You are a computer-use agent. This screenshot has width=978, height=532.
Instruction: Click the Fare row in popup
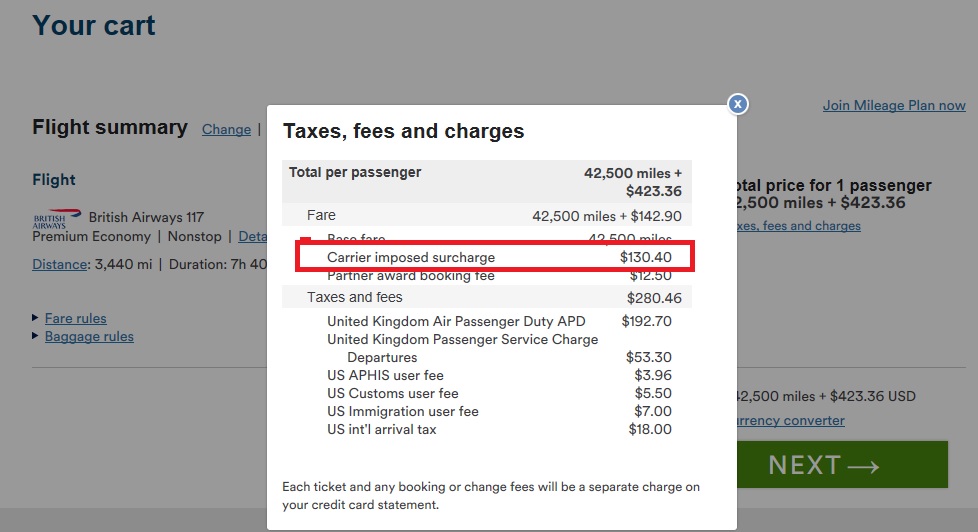487,215
